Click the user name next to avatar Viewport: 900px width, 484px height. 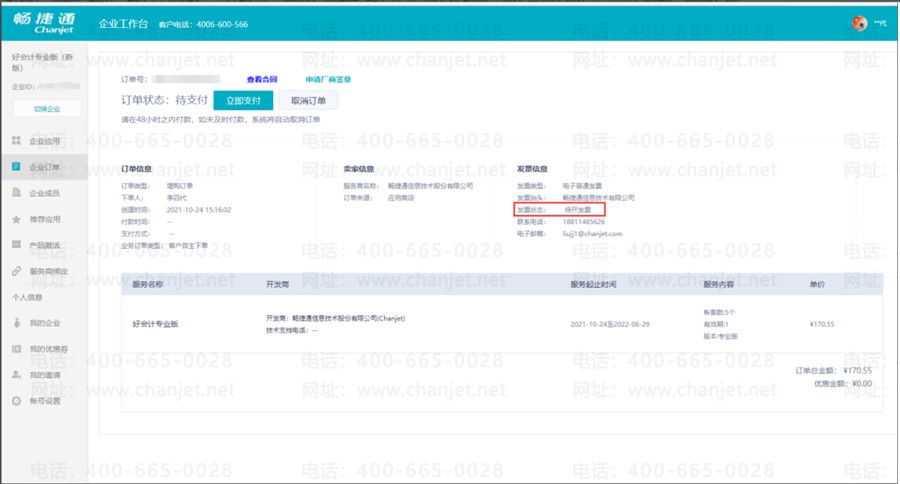click(x=880, y=24)
